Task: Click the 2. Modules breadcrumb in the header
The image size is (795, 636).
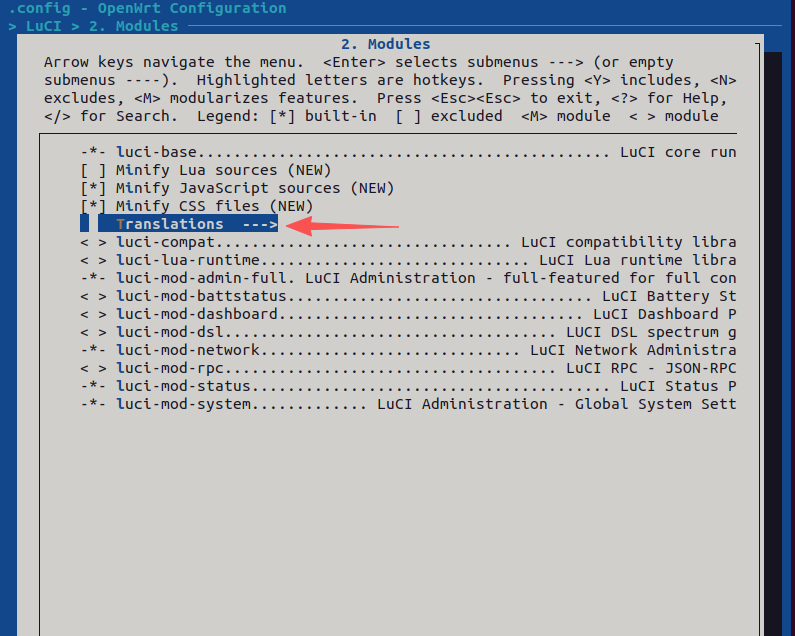Action: point(134,26)
